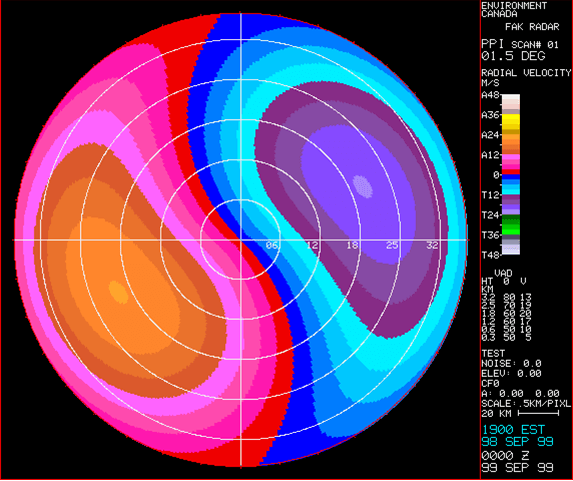This screenshot has width=573, height=481.
Task: Click the orange A24 legend color band
Action: (x=511, y=144)
